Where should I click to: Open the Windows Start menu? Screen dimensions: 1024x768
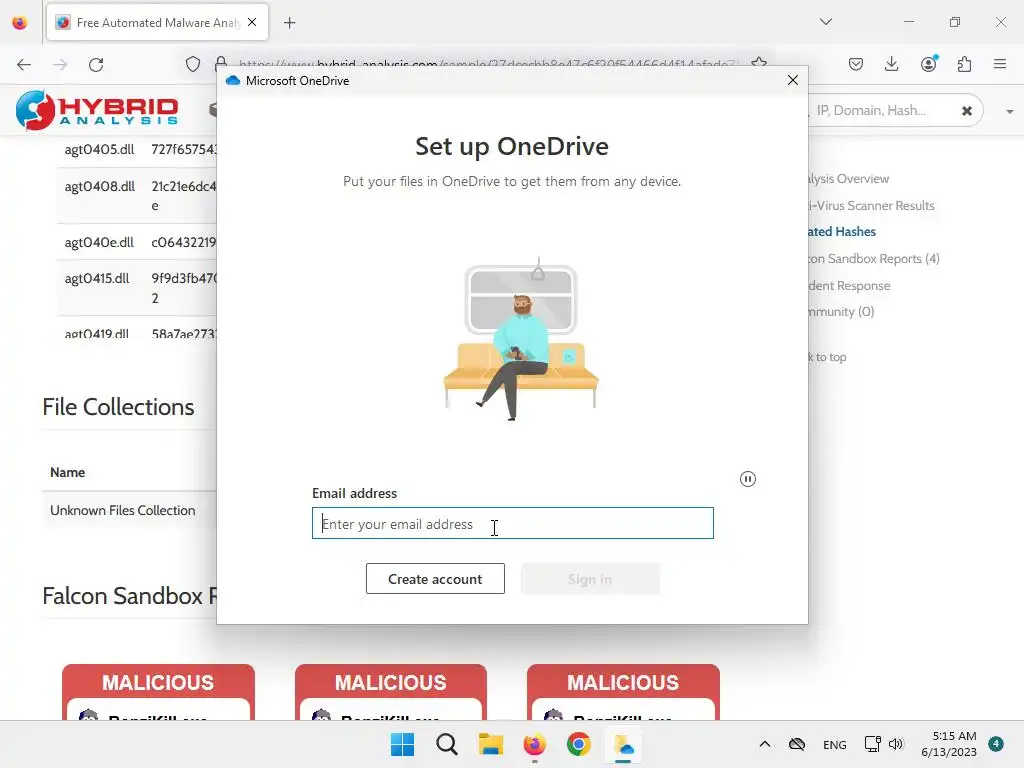pyautogui.click(x=402, y=744)
